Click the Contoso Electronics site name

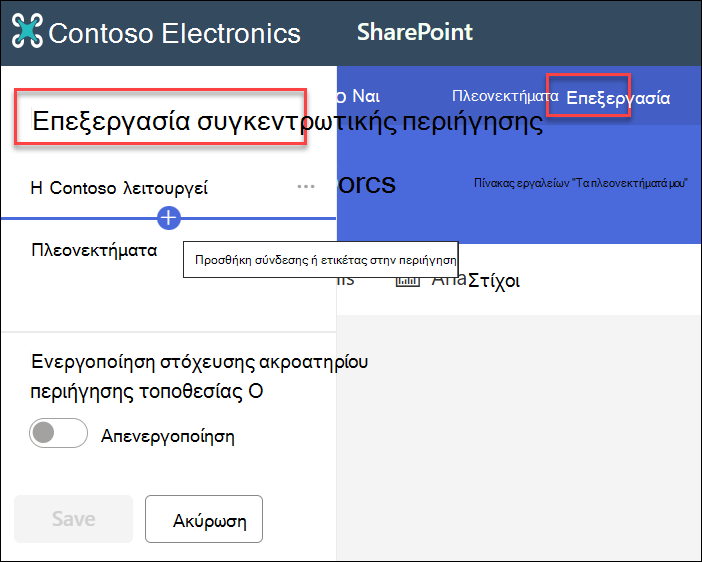tap(174, 33)
